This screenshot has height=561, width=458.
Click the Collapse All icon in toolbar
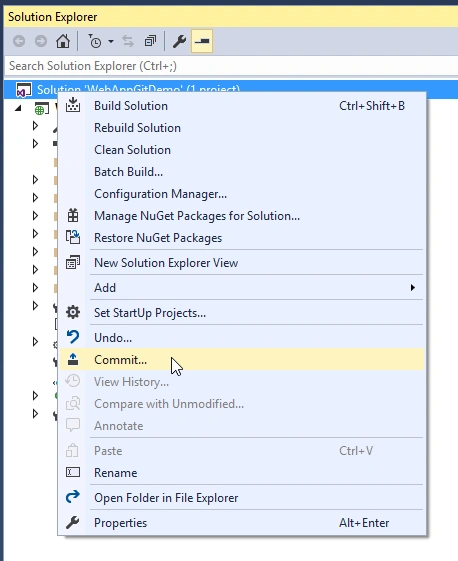(150, 42)
